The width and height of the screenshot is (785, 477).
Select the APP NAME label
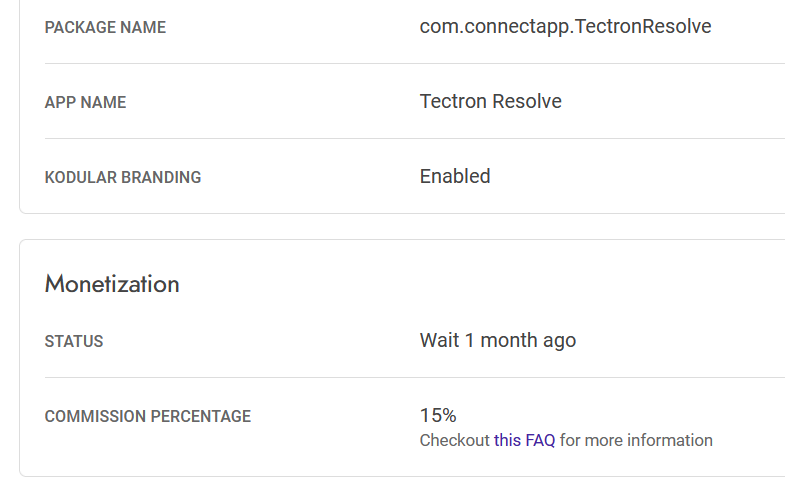(x=85, y=103)
